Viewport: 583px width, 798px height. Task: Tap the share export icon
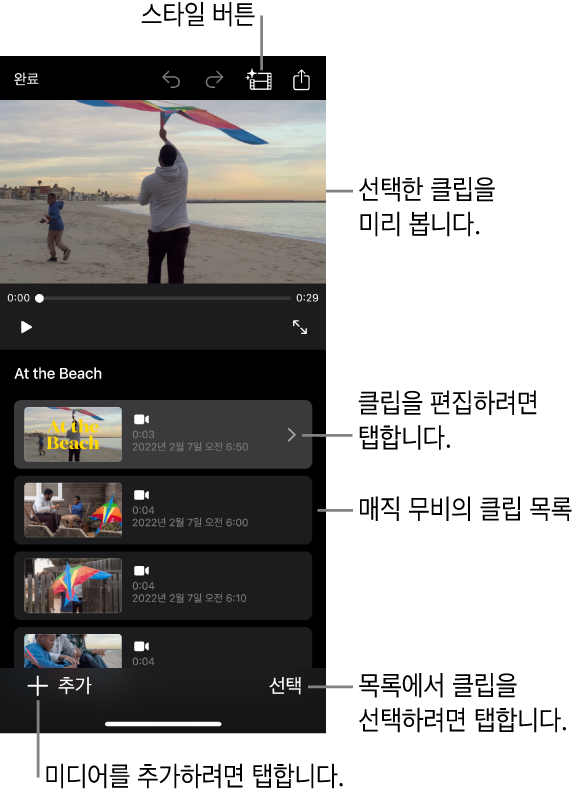[x=302, y=79]
